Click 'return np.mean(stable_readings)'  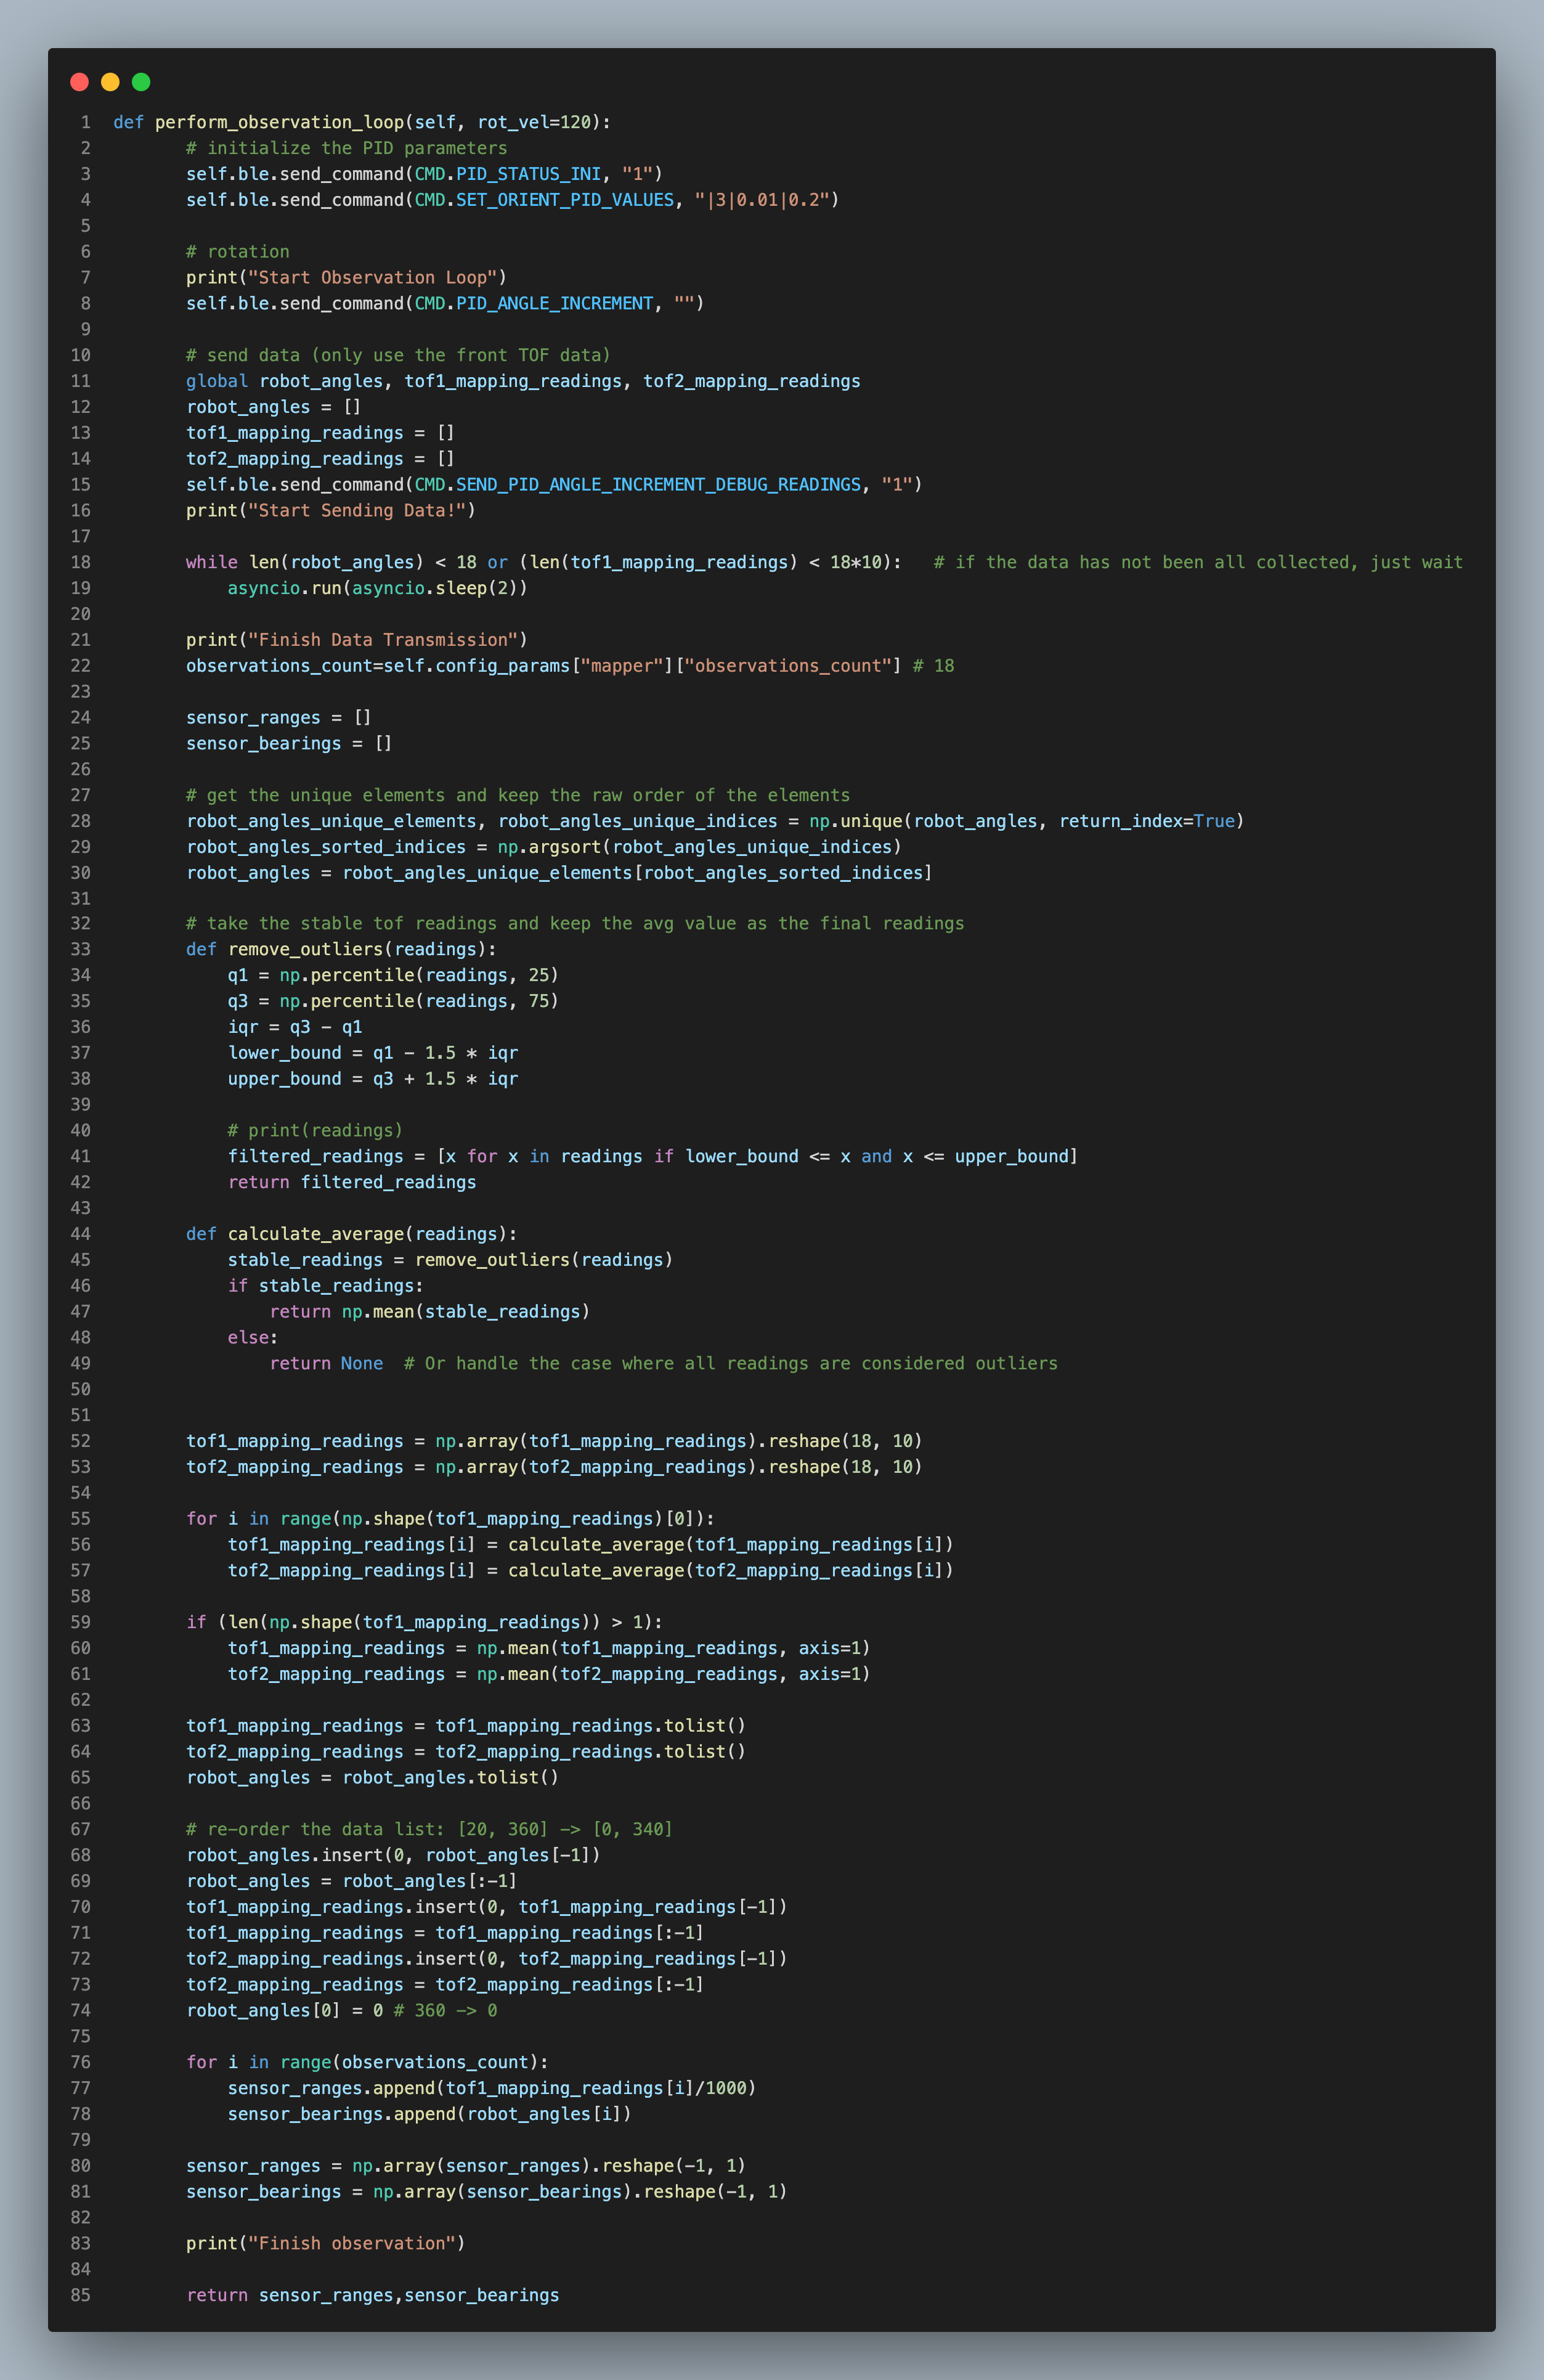pos(430,1312)
